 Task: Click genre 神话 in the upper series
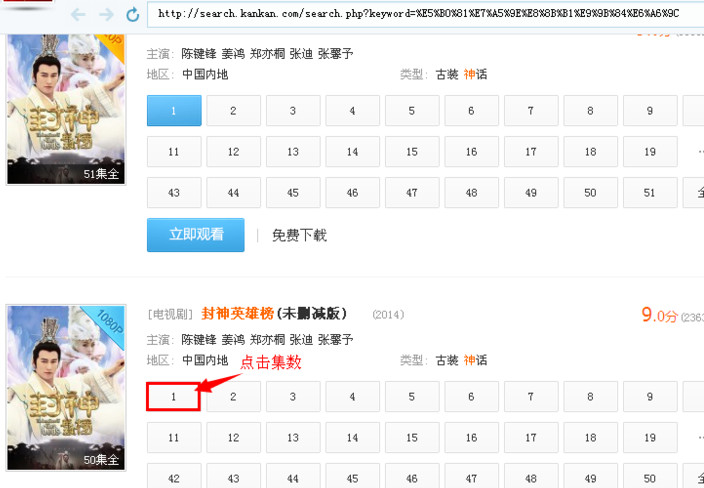(475, 74)
